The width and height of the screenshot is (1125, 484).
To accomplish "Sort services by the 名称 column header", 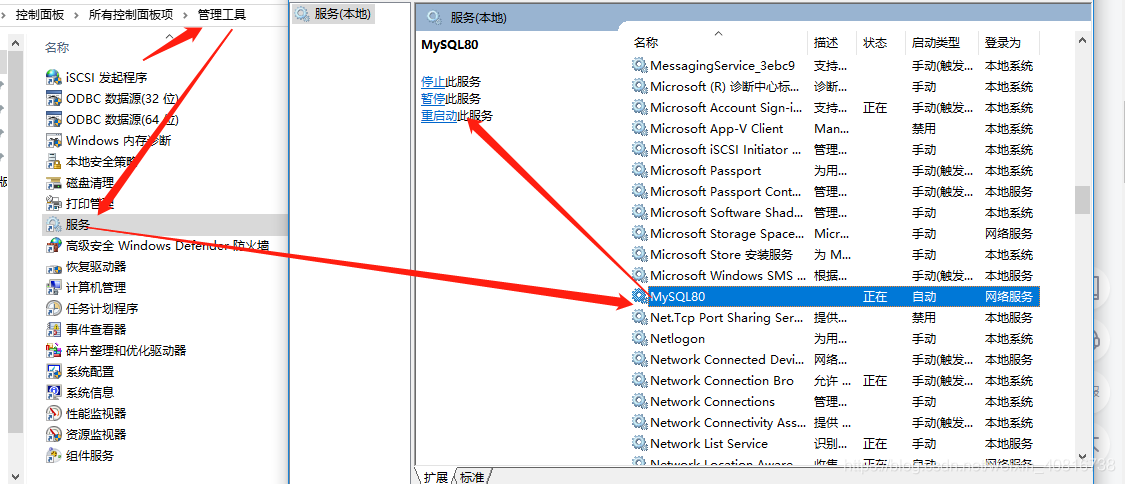I will (718, 42).
